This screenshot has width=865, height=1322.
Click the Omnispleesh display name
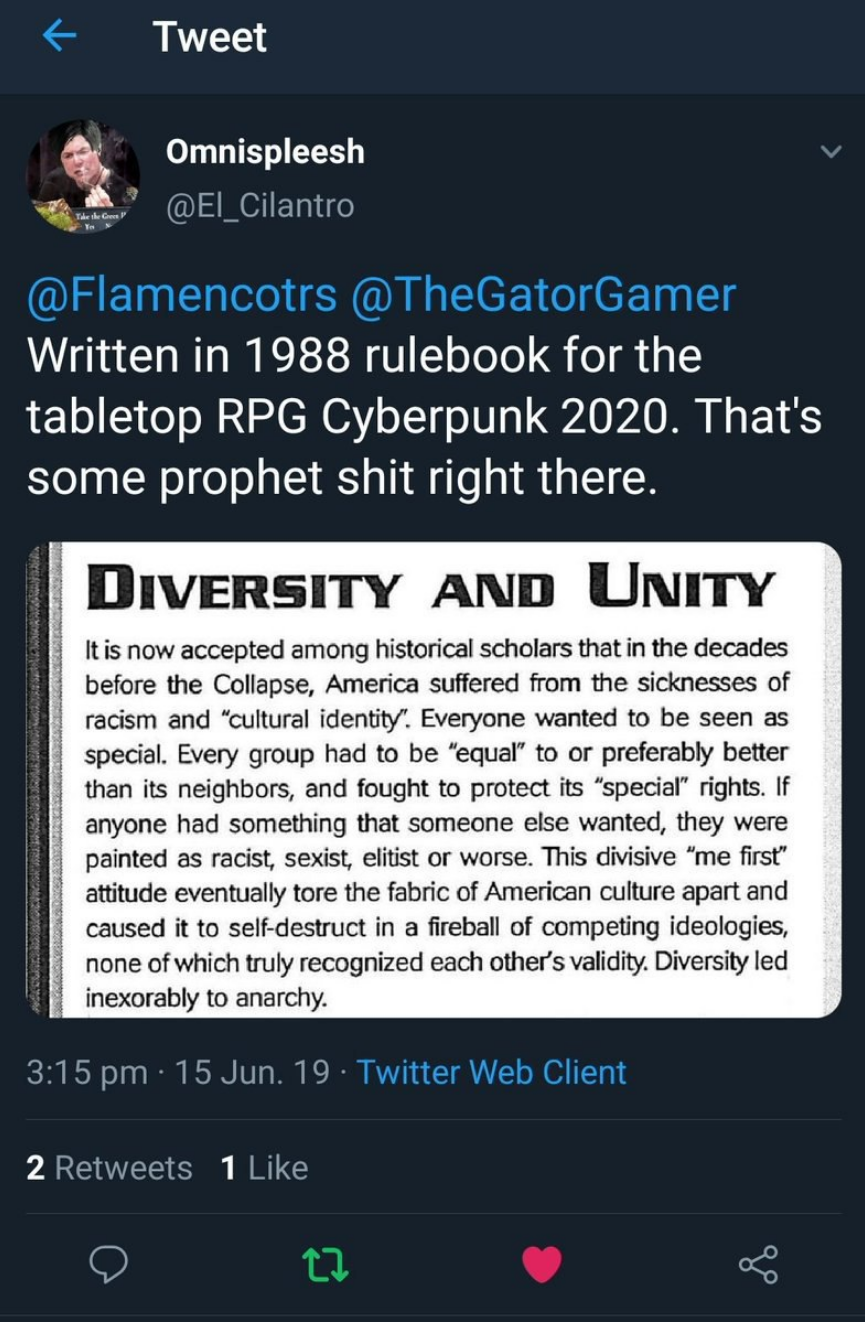(265, 152)
